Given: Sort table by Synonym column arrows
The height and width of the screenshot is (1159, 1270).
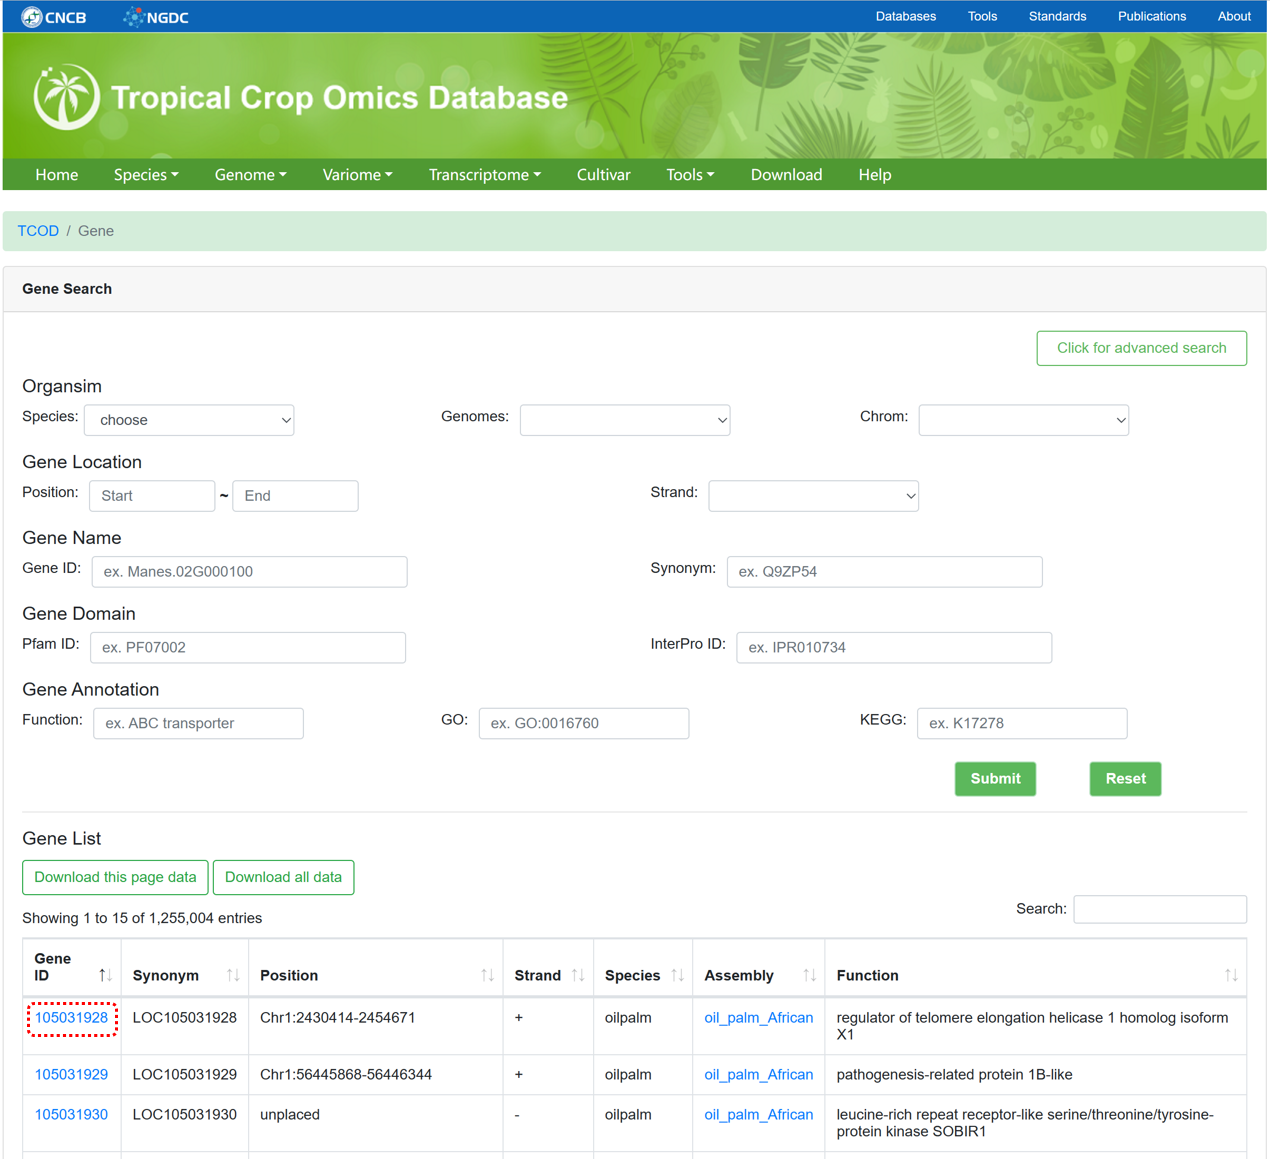Looking at the screenshot, I should 233,975.
